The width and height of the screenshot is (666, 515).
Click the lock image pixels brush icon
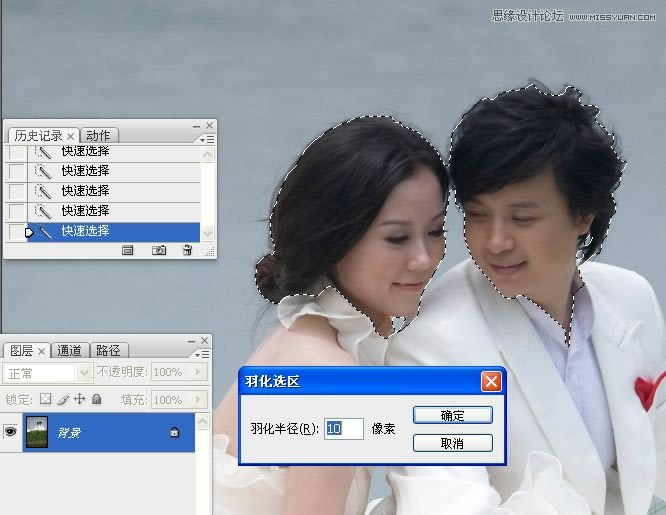(62, 399)
